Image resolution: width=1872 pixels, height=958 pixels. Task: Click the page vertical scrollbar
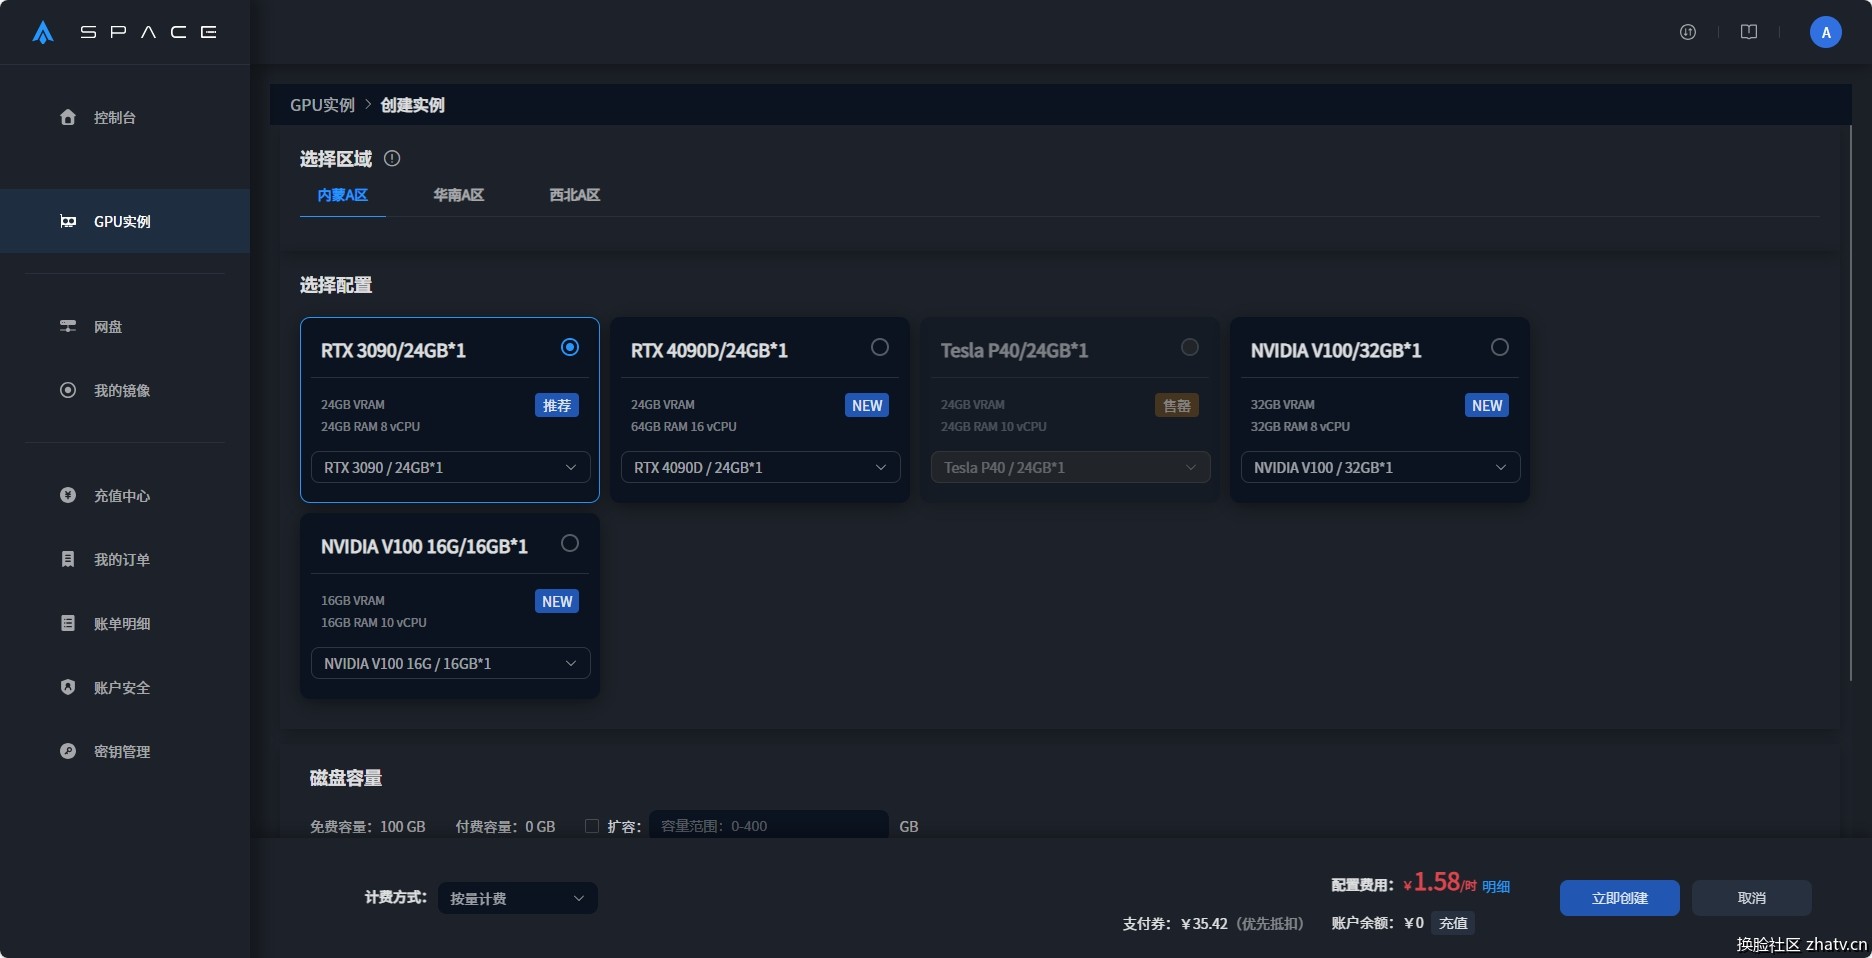click(1850, 405)
